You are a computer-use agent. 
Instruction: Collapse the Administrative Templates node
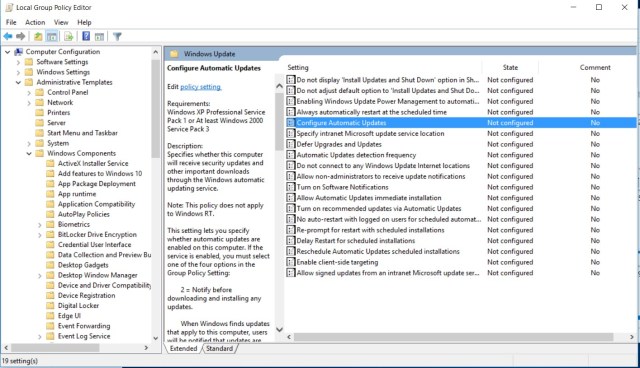tap(18, 82)
